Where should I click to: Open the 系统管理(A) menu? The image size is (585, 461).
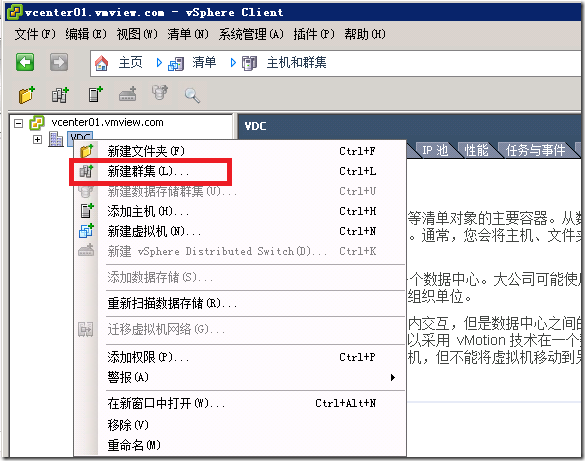point(251,34)
